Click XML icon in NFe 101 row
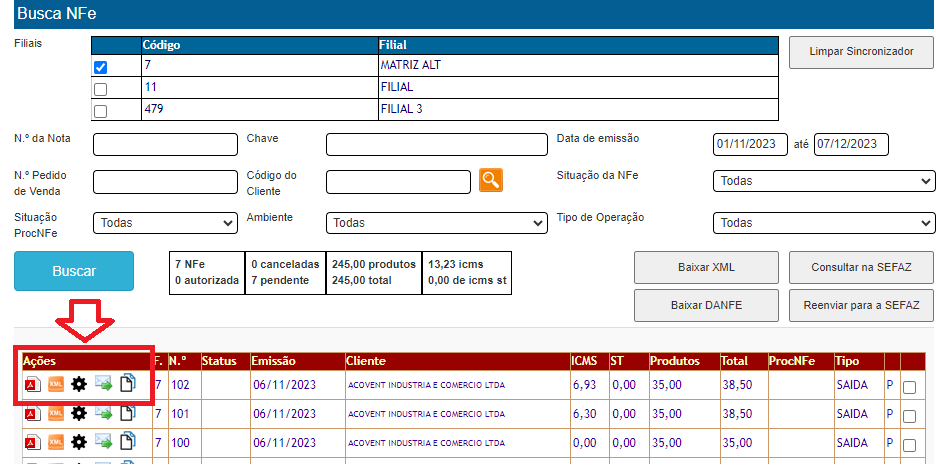The image size is (936, 471). coord(55,413)
